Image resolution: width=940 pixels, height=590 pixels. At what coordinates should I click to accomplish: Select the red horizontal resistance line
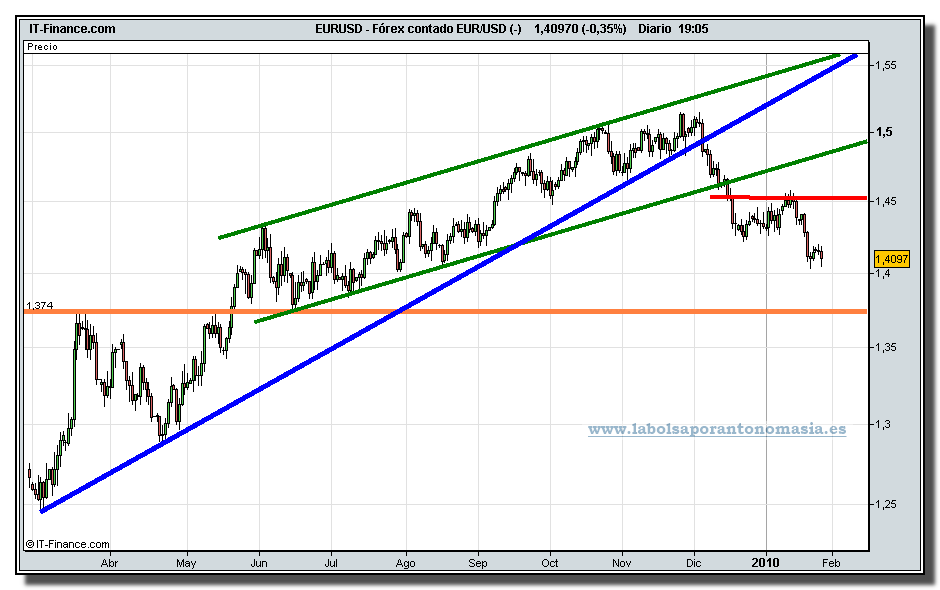(788, 197)
